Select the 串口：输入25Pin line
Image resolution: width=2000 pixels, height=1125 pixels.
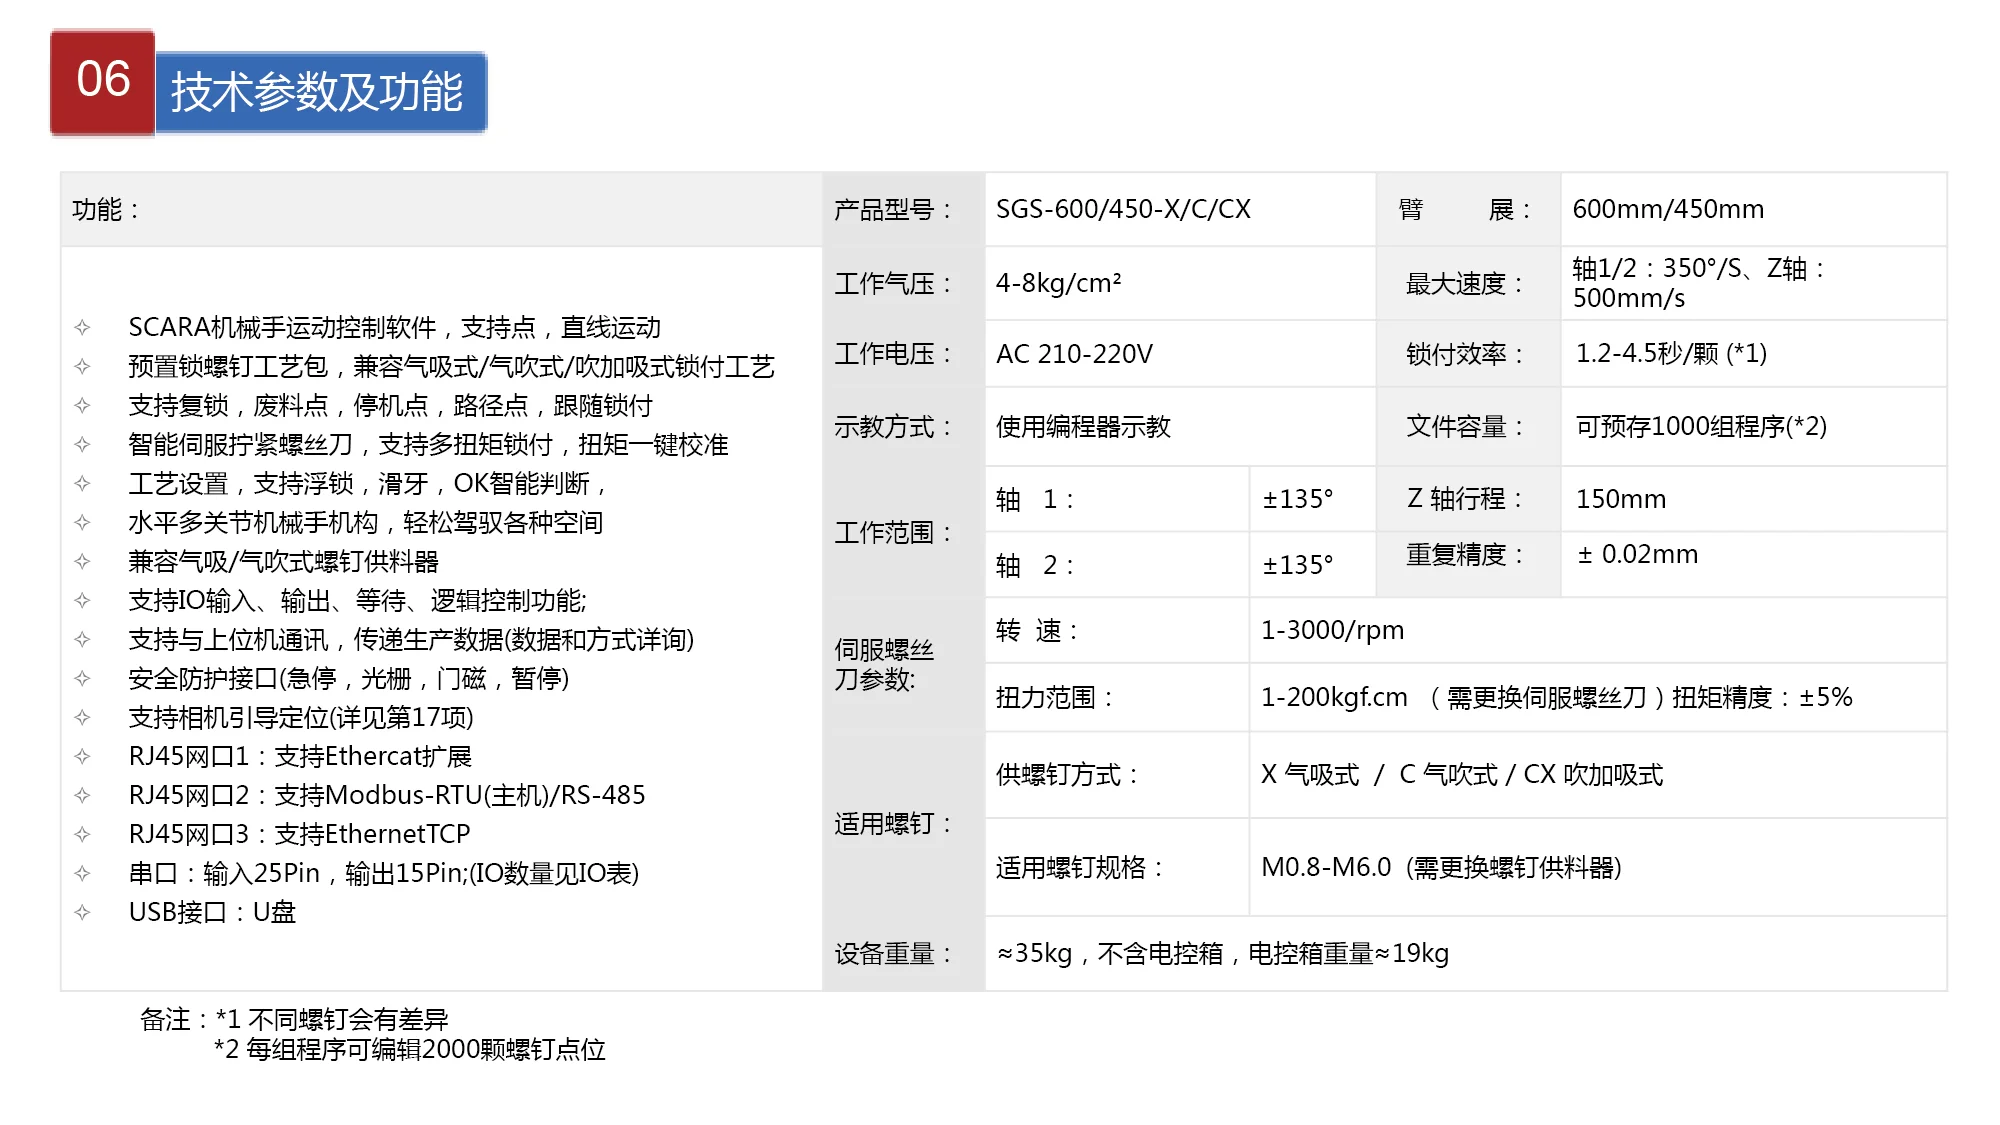[383, 874]
